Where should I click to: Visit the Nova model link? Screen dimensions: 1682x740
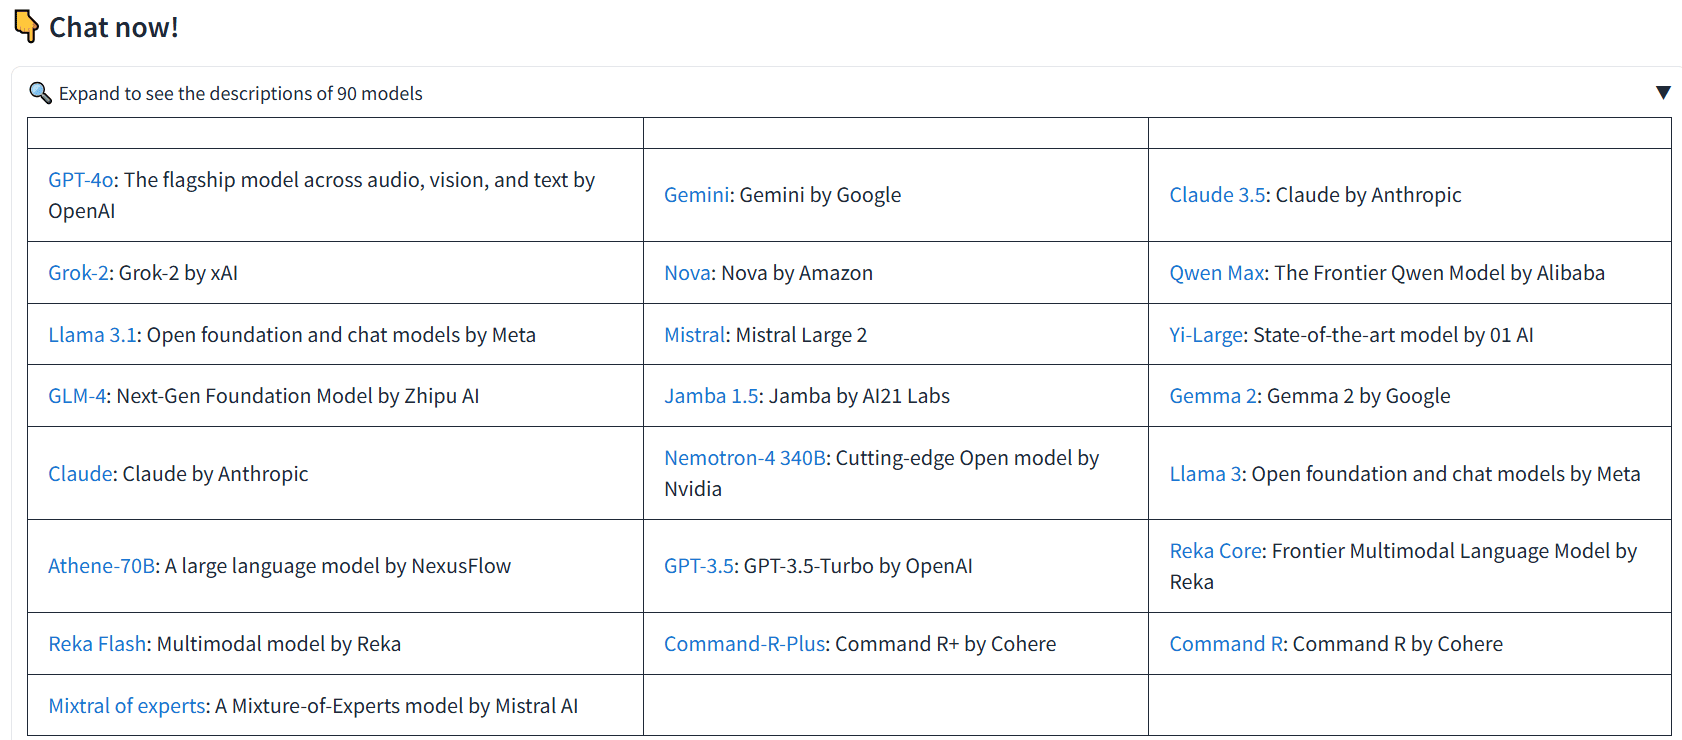tap(687, 273)
